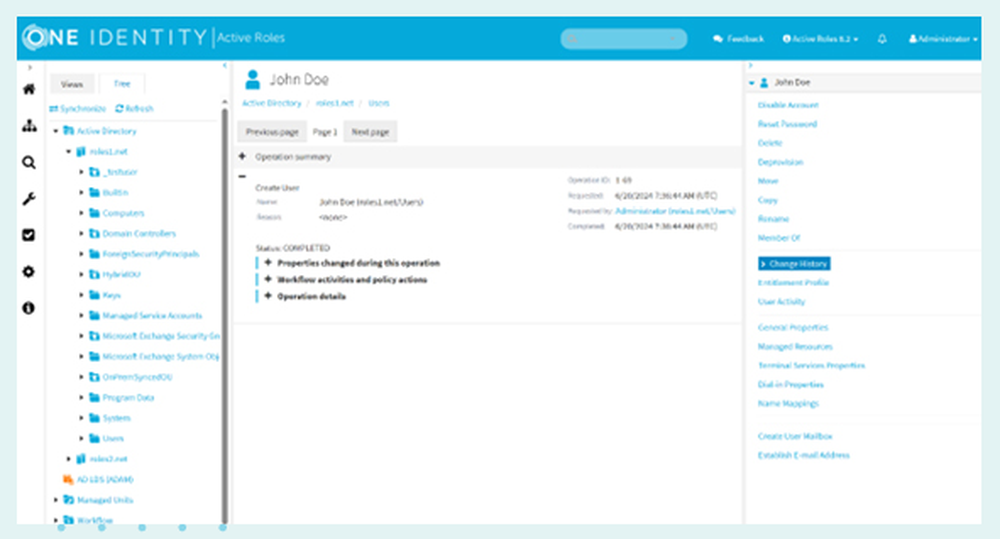This screenshot has width=1000, height=539.
Task: Select Managed Service Accounts tree item
Action: click(x=152, y=315)
